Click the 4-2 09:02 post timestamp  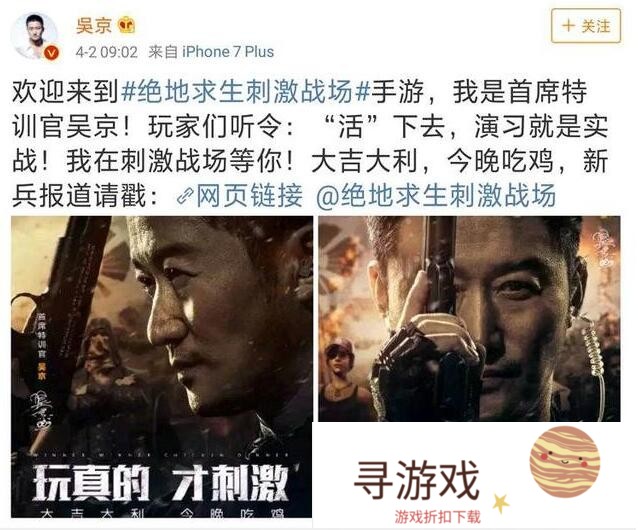tap(107, 52)
